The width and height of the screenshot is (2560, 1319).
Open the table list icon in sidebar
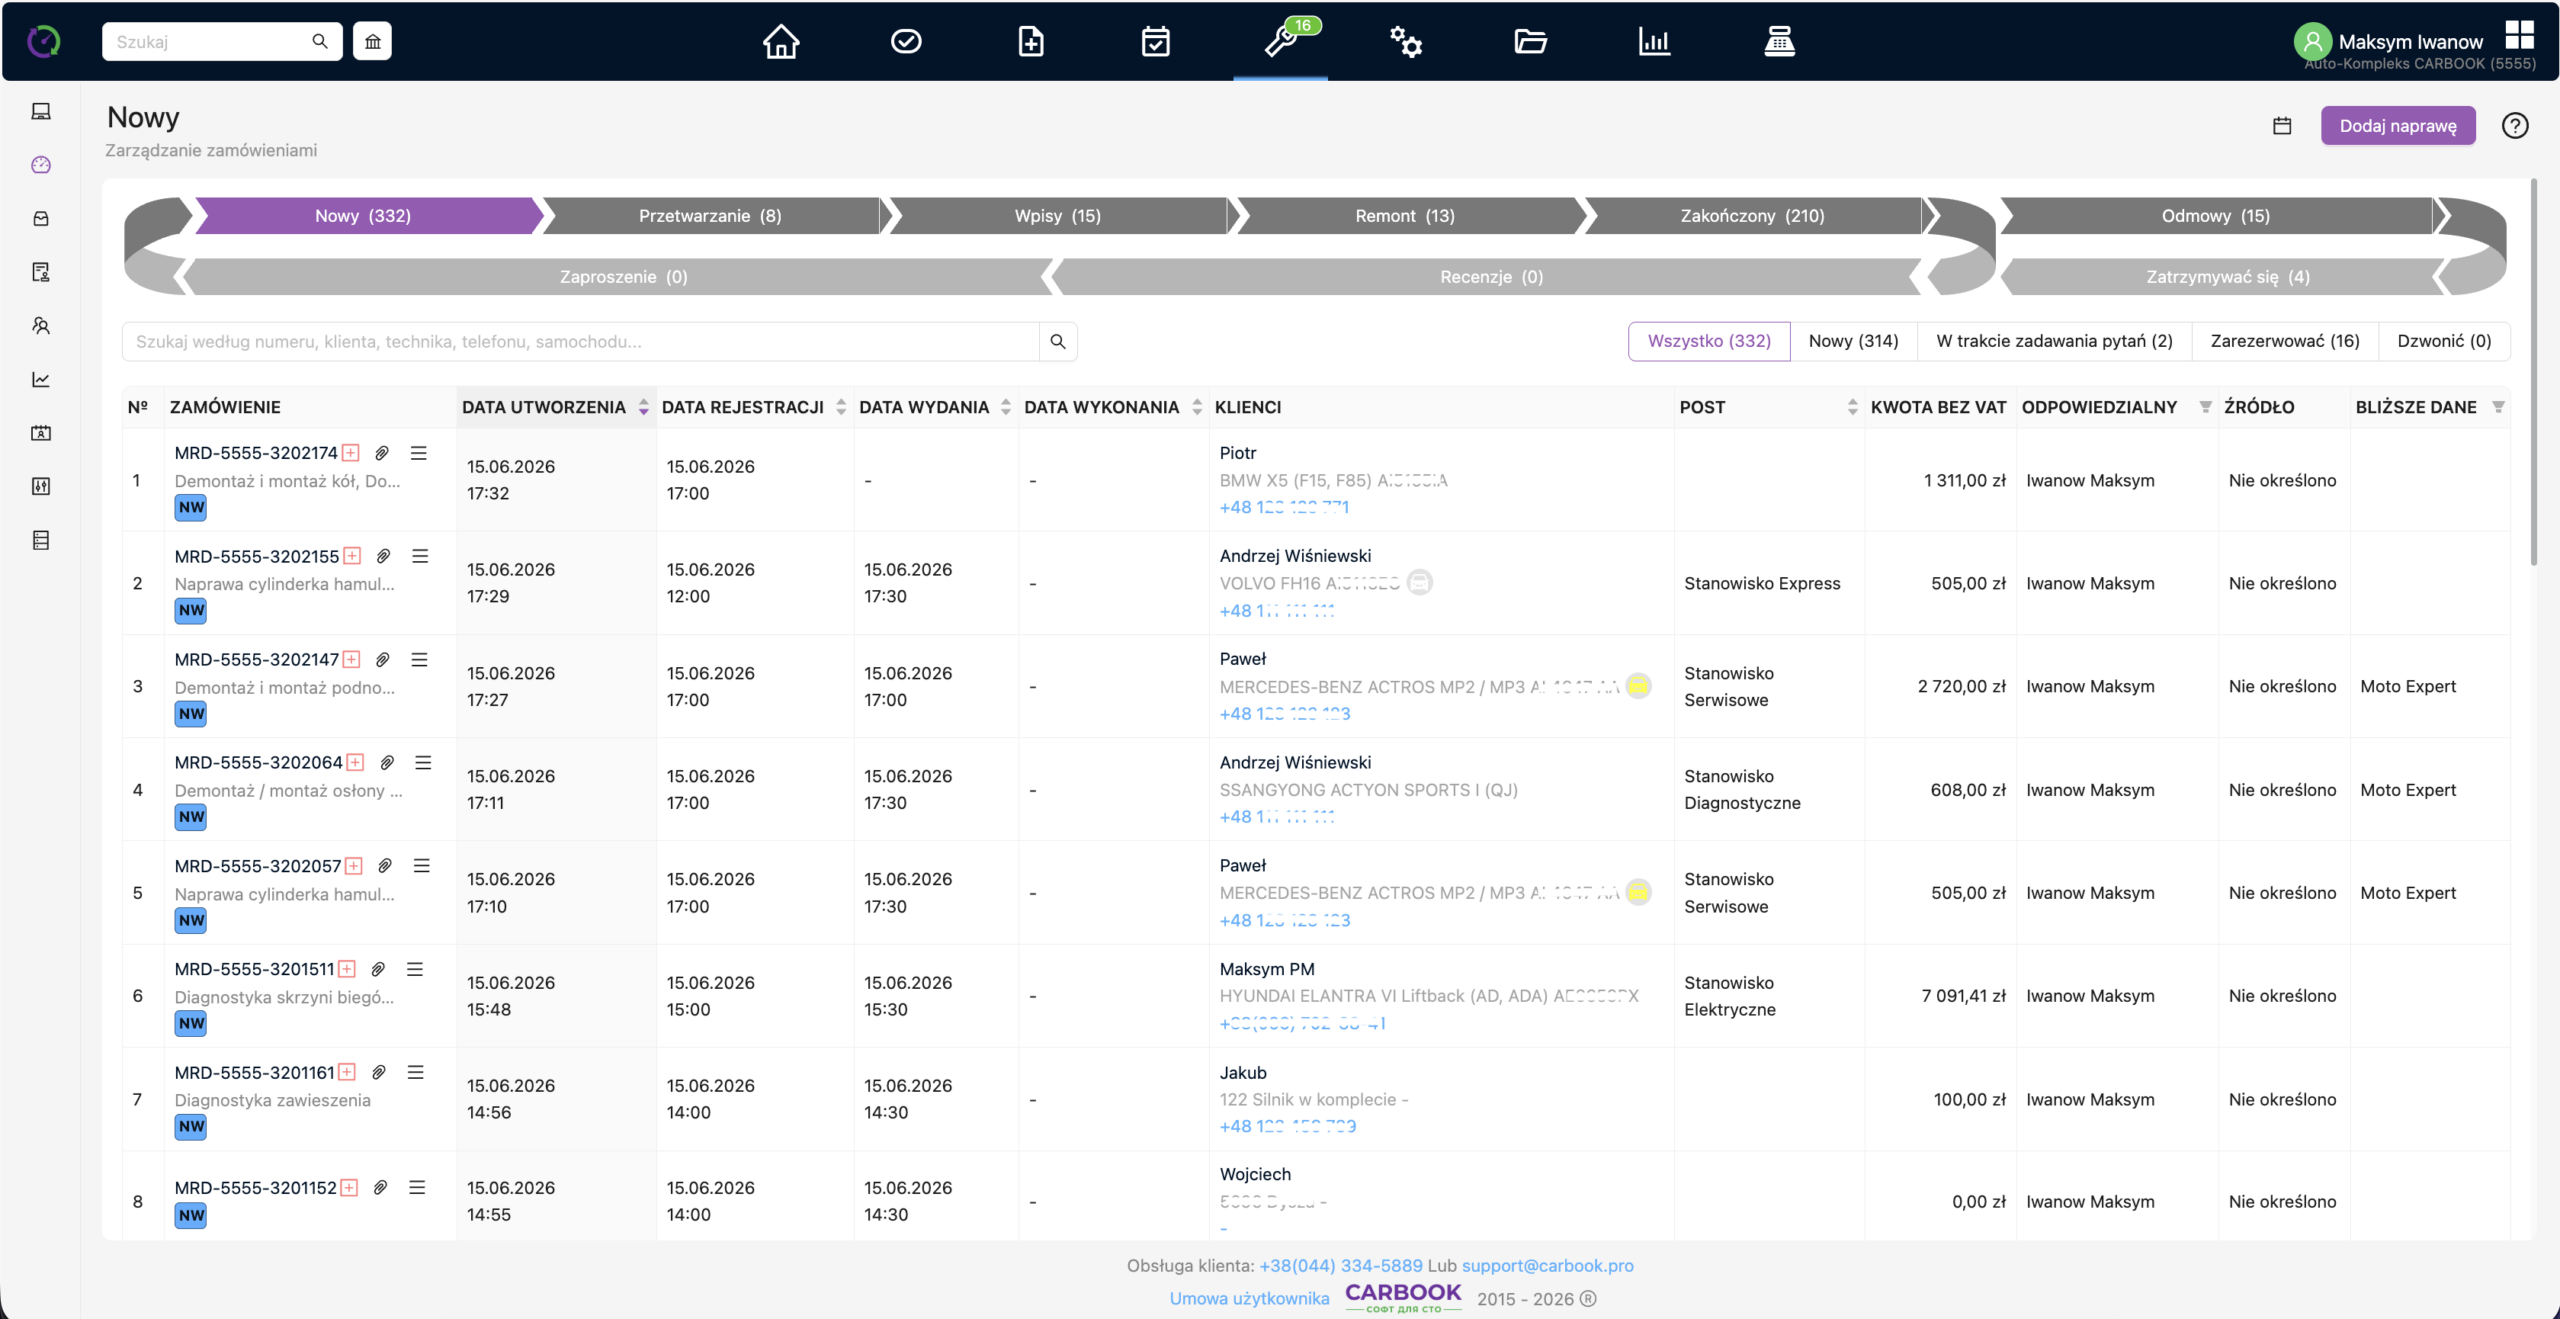click(41, 540)
